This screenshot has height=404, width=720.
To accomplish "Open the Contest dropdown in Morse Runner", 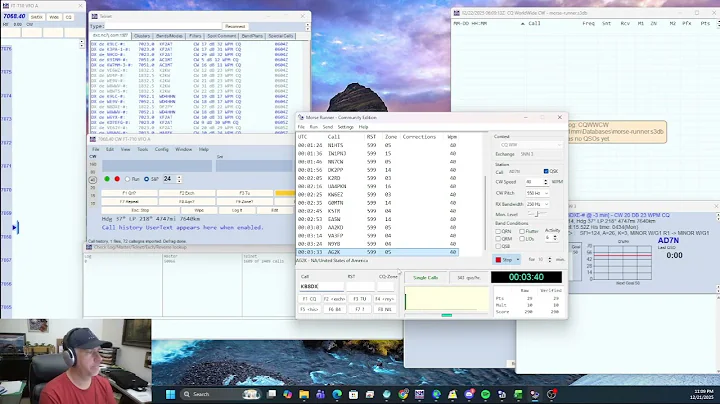I will click(529, 145).
